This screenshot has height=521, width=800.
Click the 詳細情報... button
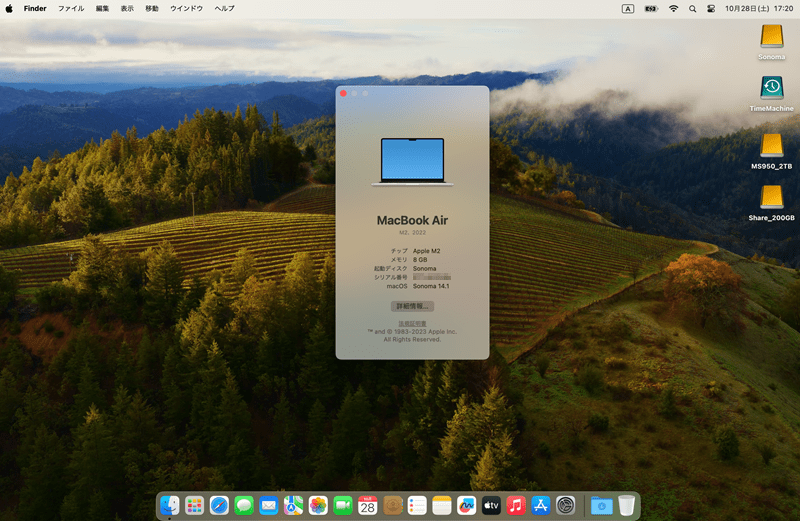coord(412,306)
